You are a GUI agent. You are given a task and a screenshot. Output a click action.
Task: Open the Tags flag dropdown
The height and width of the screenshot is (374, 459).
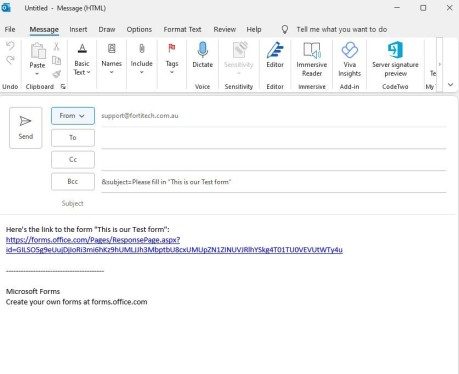172,59
